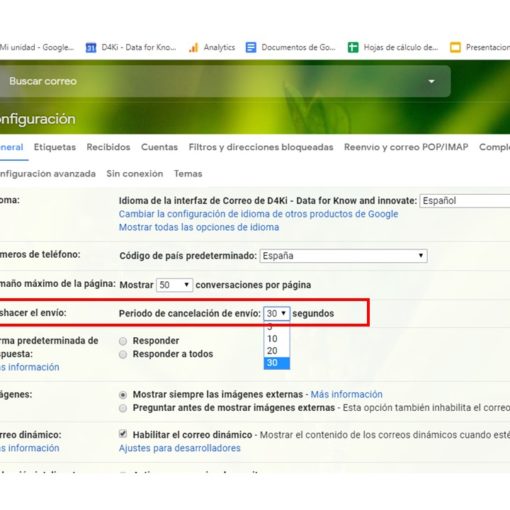Image resolution: width=510 pixels, height=510 pixels.
Task: Go to Filtros y direcciones bloqueadas tab
Action: tap(261, 147)
